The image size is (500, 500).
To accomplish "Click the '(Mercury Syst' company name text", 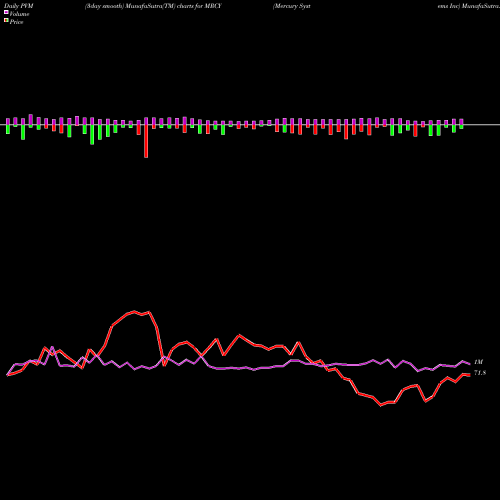I will click(292, 6).
